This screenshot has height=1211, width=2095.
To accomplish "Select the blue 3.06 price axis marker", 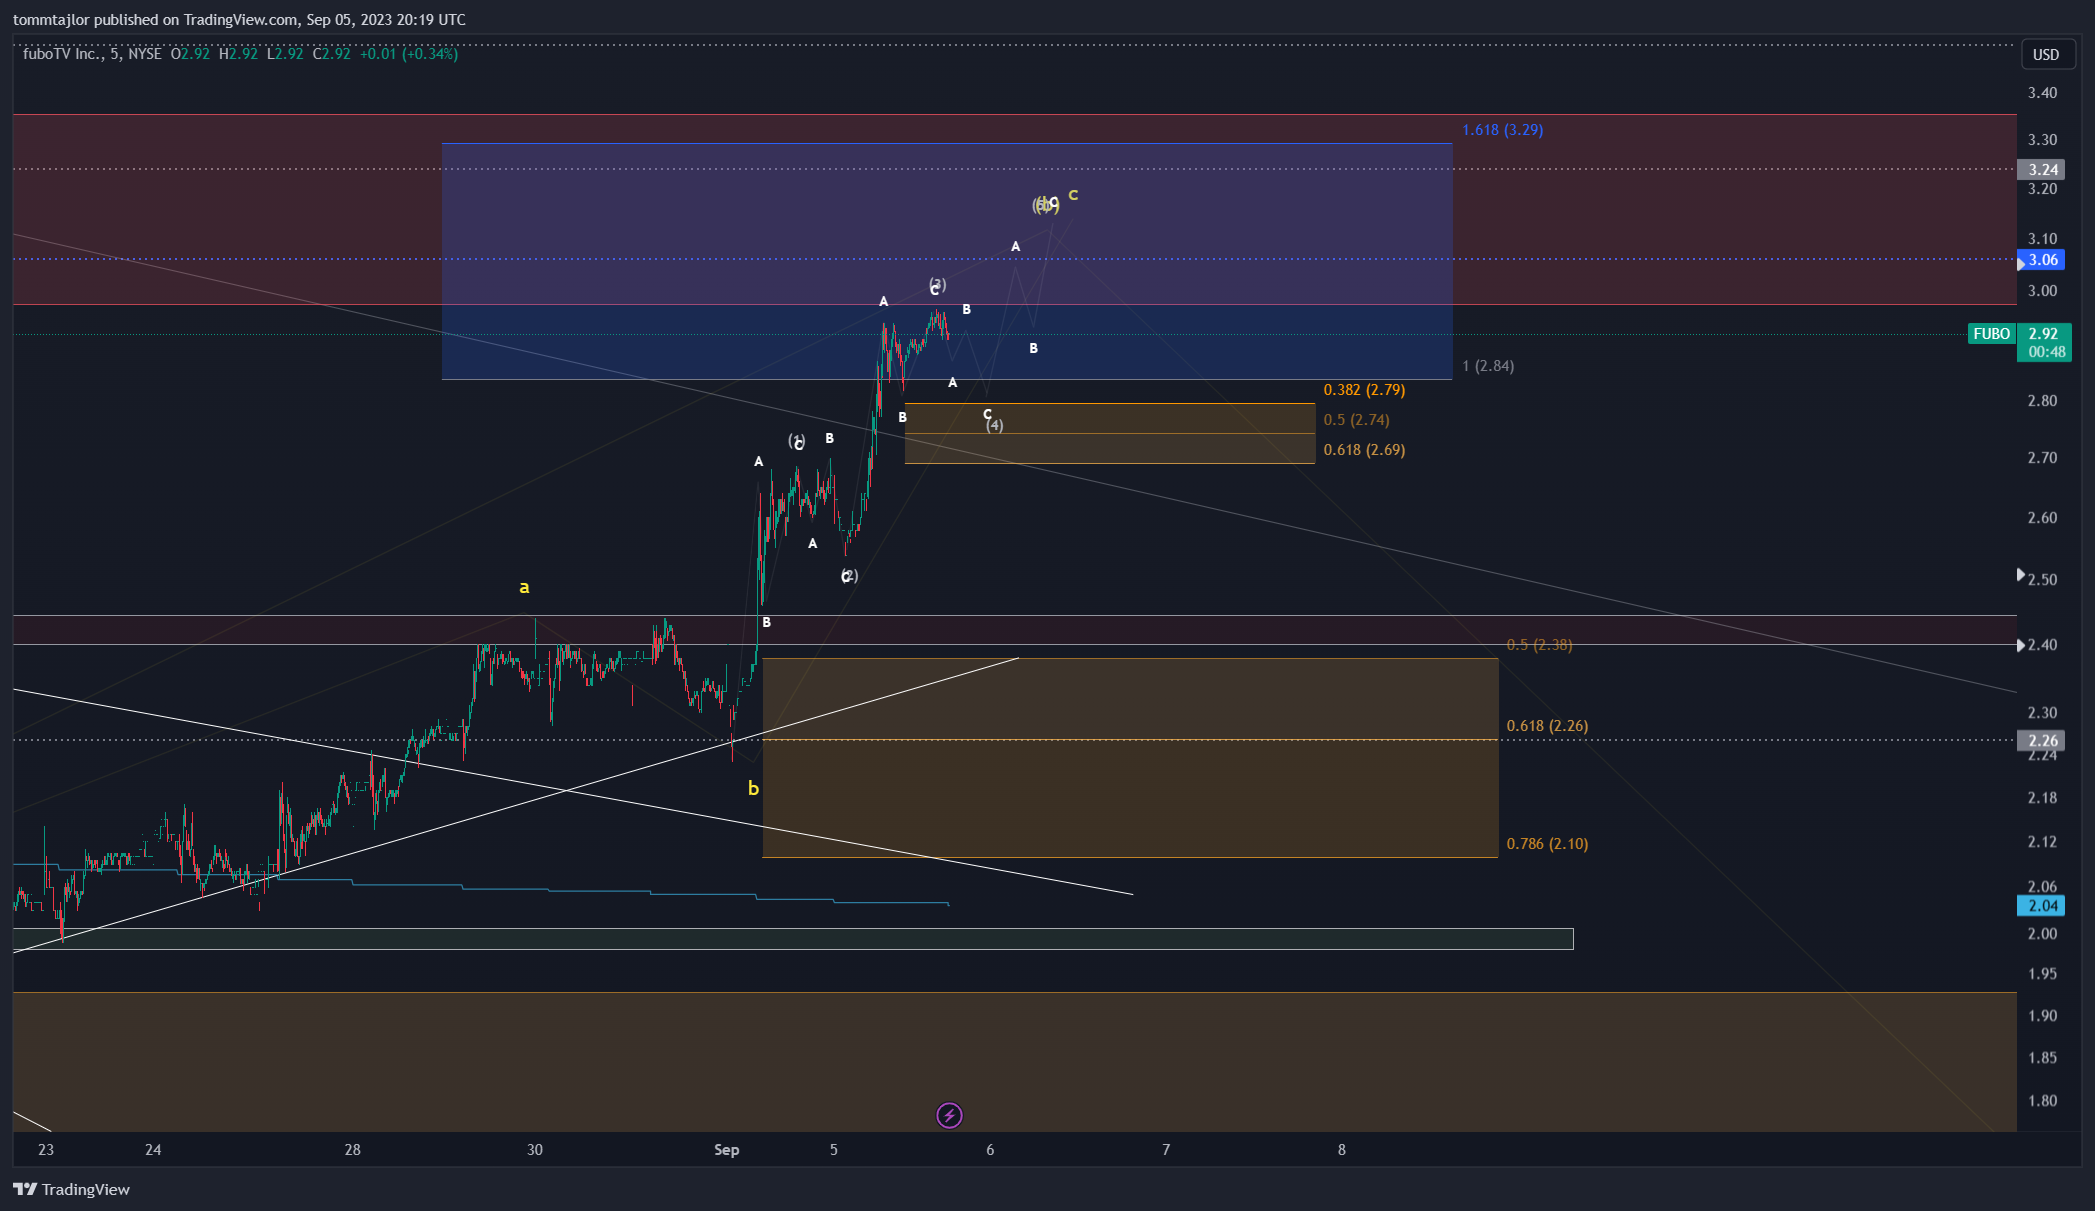I will click(2042, 260).
